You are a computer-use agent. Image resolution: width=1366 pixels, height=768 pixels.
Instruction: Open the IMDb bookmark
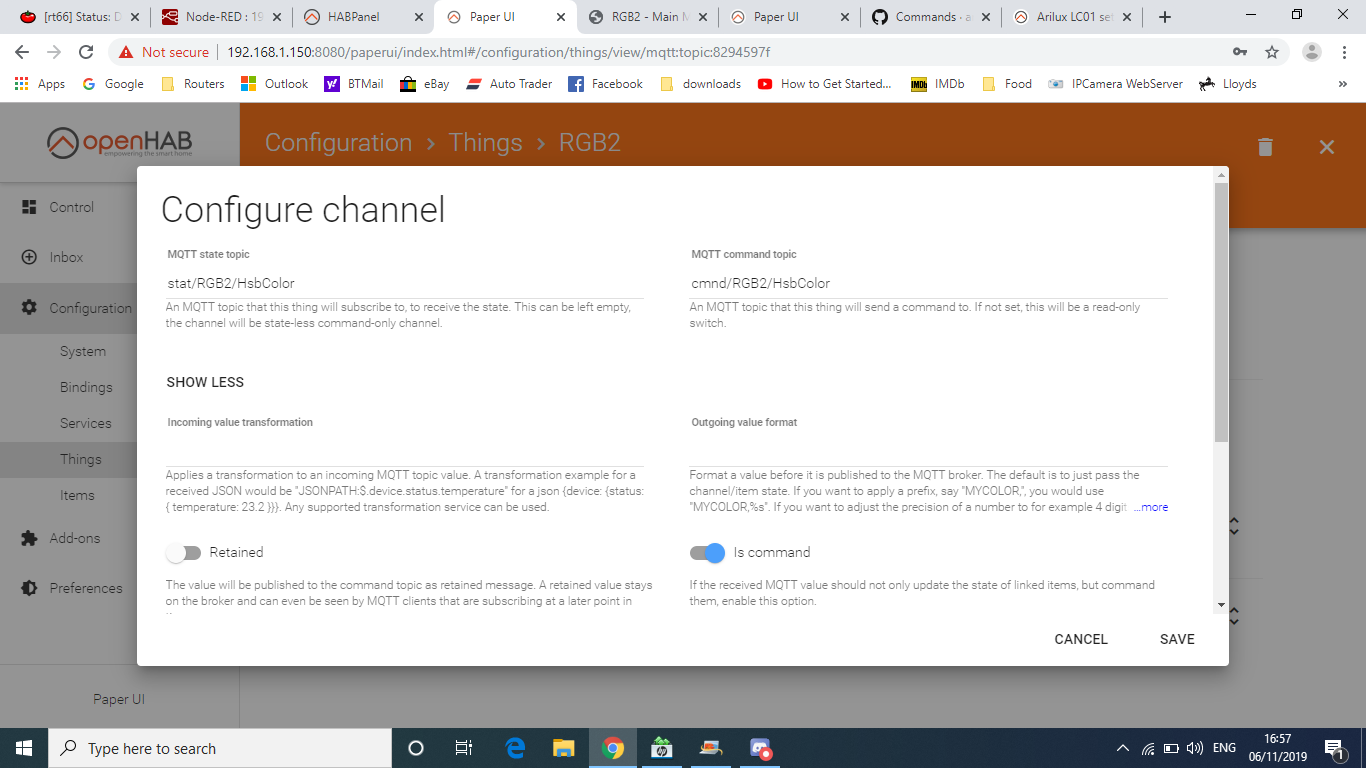click(x=938, y=84)
